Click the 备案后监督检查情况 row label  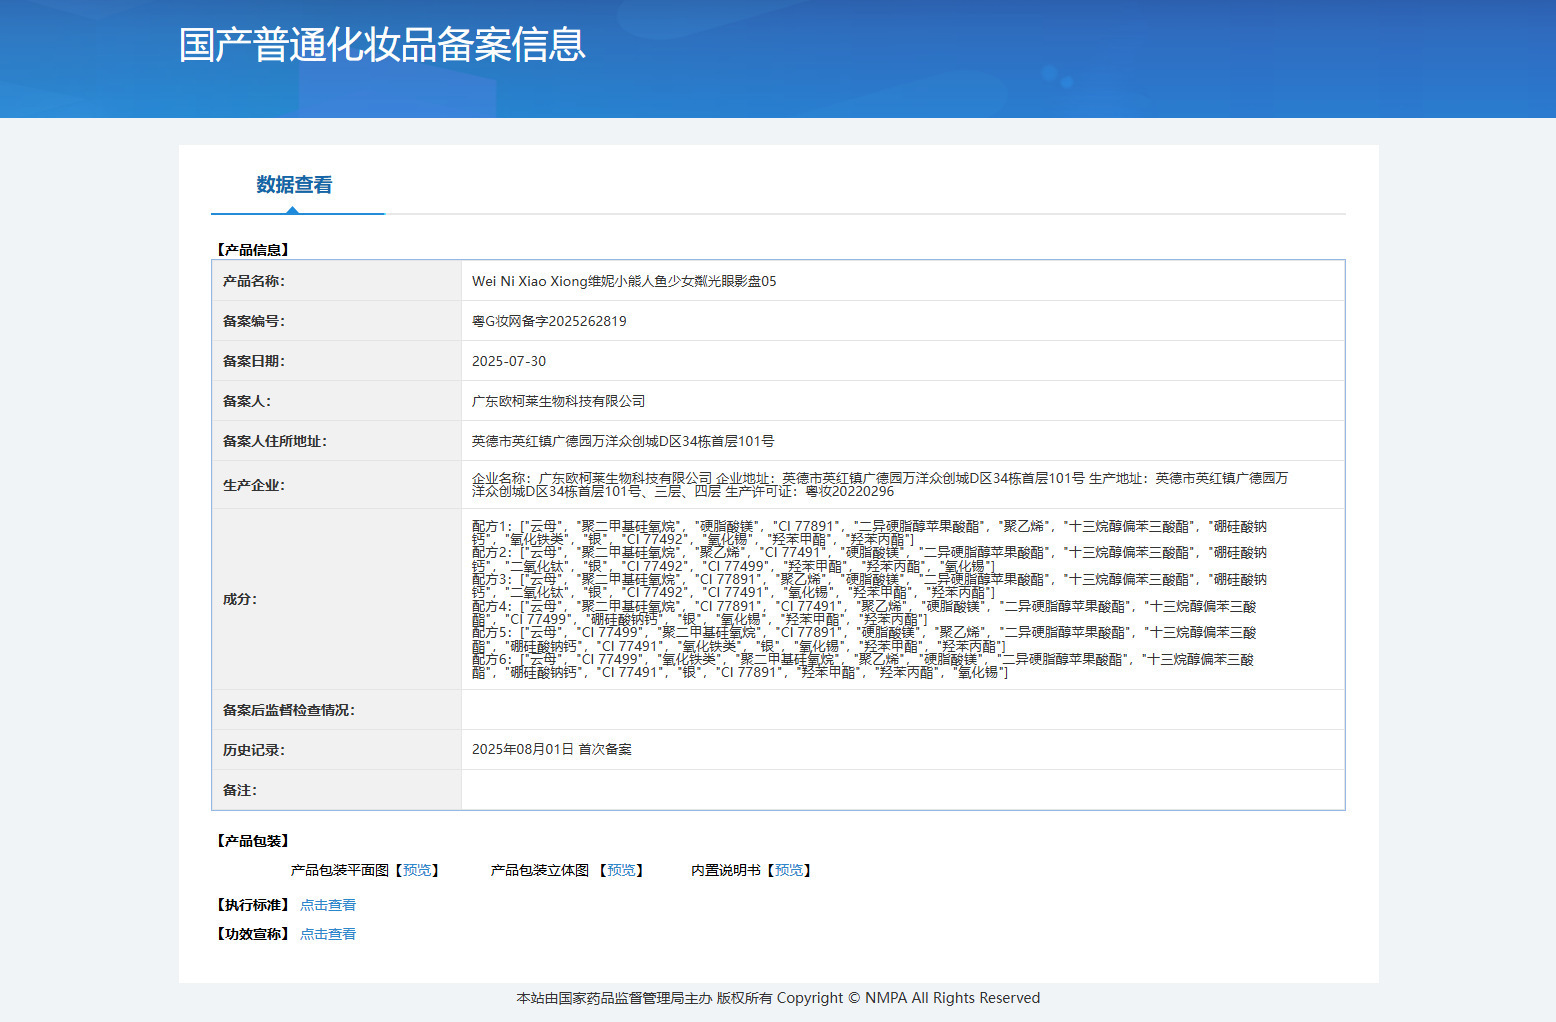click(289, 710)
